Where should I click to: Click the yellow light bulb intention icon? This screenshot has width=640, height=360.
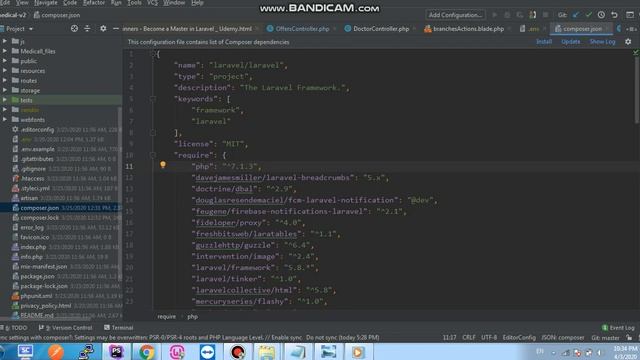163,165
